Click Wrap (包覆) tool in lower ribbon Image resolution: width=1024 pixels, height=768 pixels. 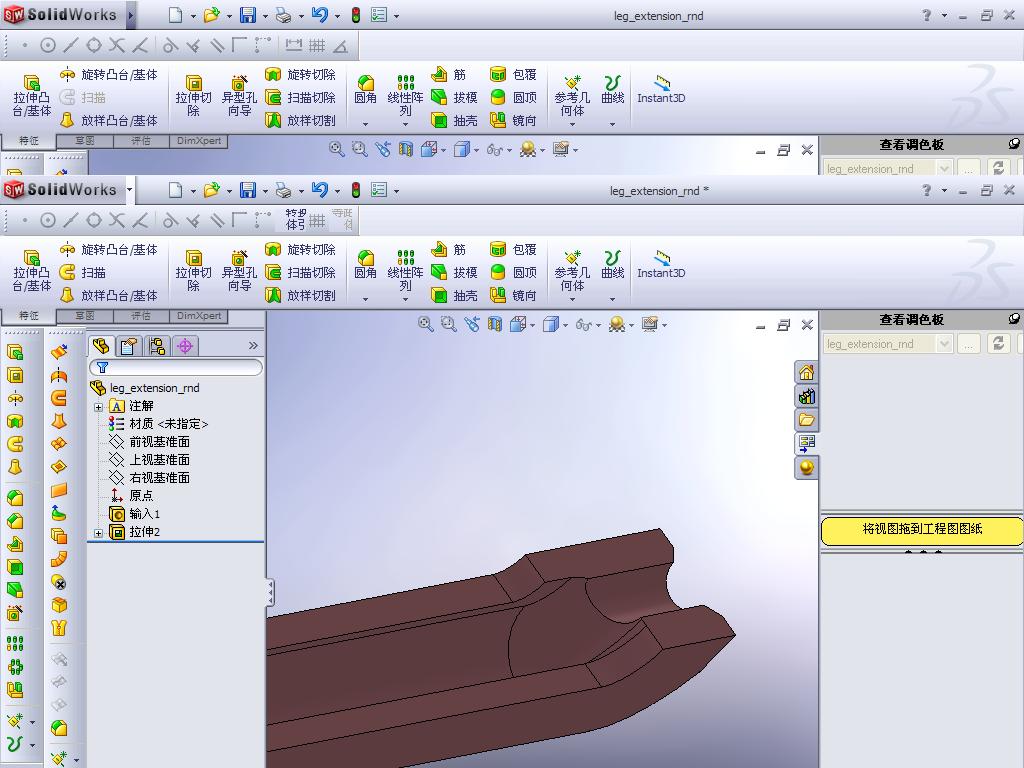click(x=513, y=249)
